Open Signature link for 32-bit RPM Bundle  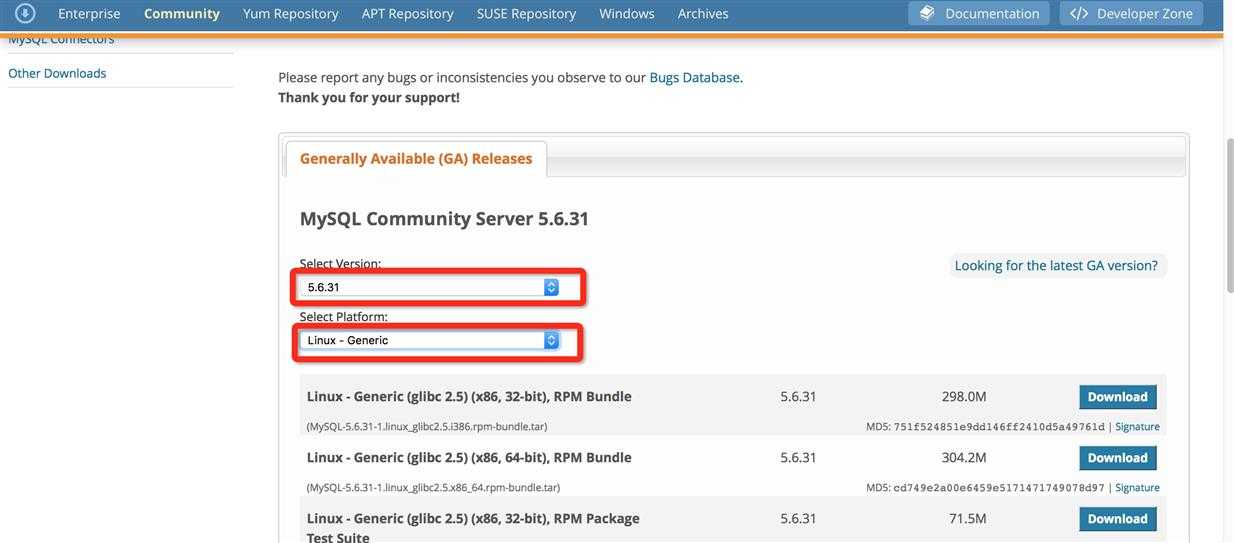pos(1138,427)
